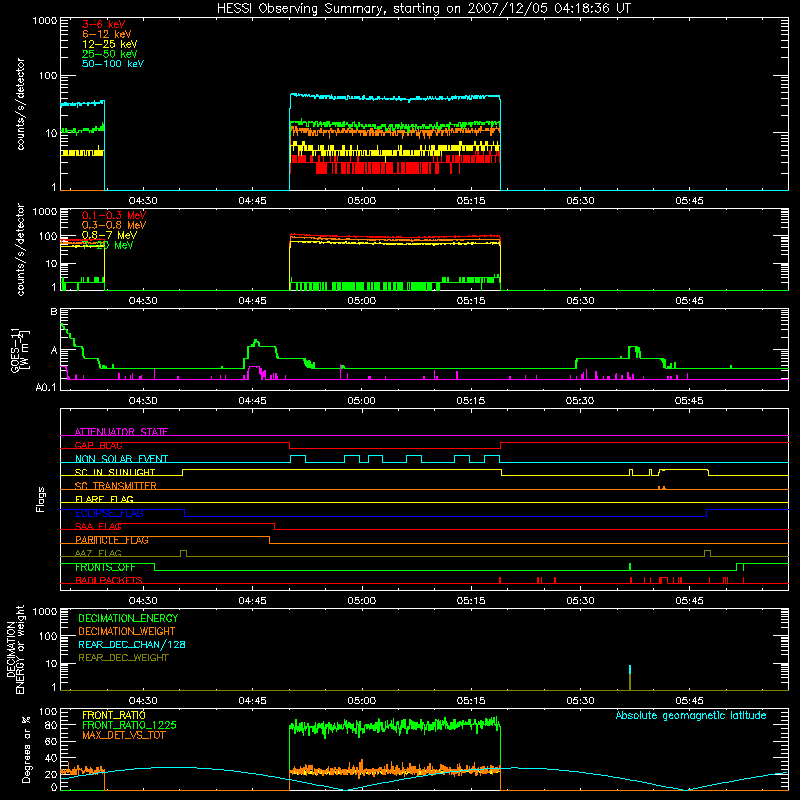Click the BAD_PACKETS flag label
The width and height of the screenshot is (800, 800).
pyautogui.click(x=109, y=580)
